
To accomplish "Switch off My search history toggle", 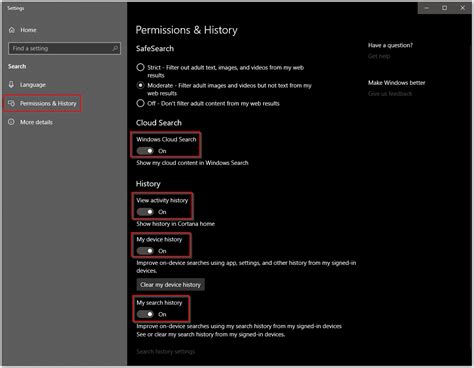I will point(145,314).
